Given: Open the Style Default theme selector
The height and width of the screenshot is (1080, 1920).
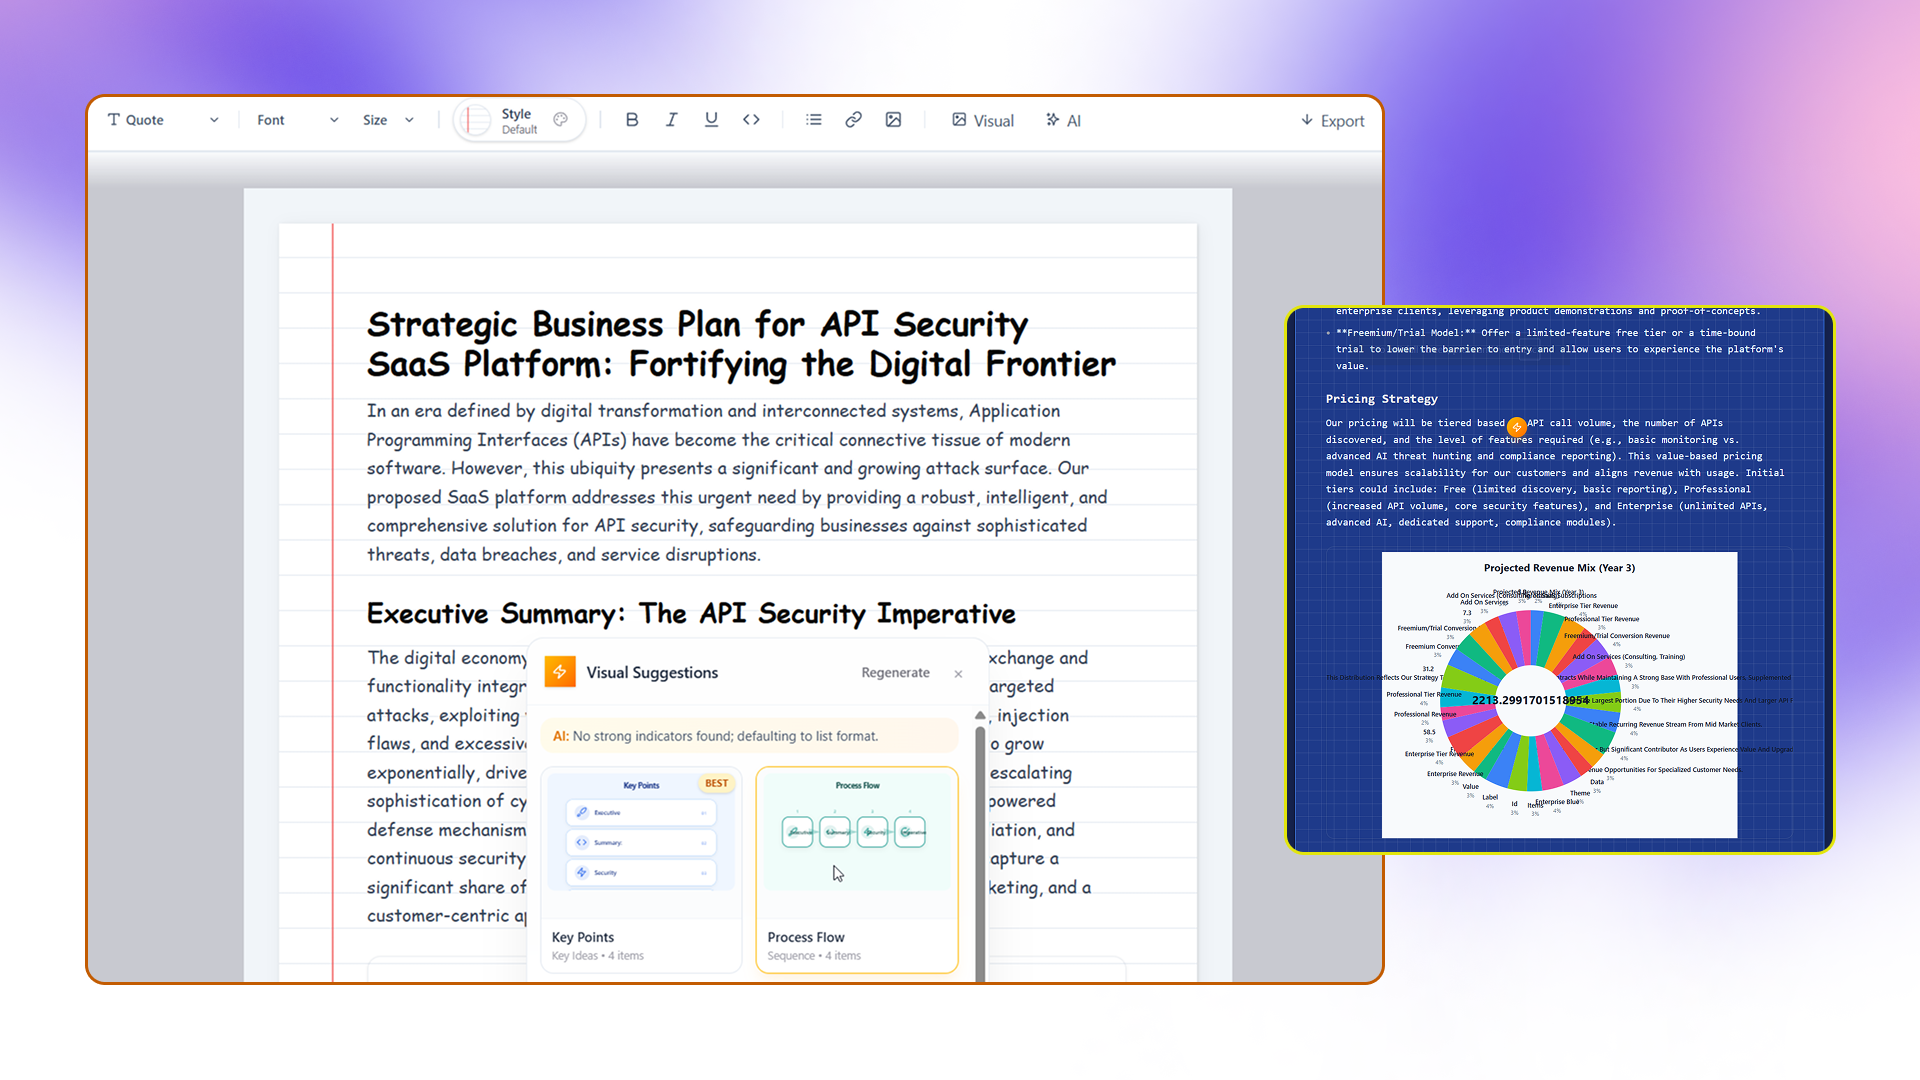Looking at the screenshot, I should coord(518,121).
